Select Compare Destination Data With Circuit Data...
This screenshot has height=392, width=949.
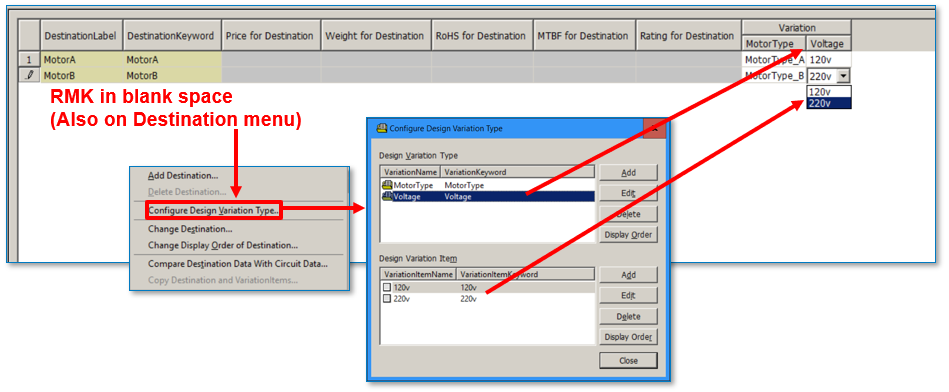click(238, 264)
